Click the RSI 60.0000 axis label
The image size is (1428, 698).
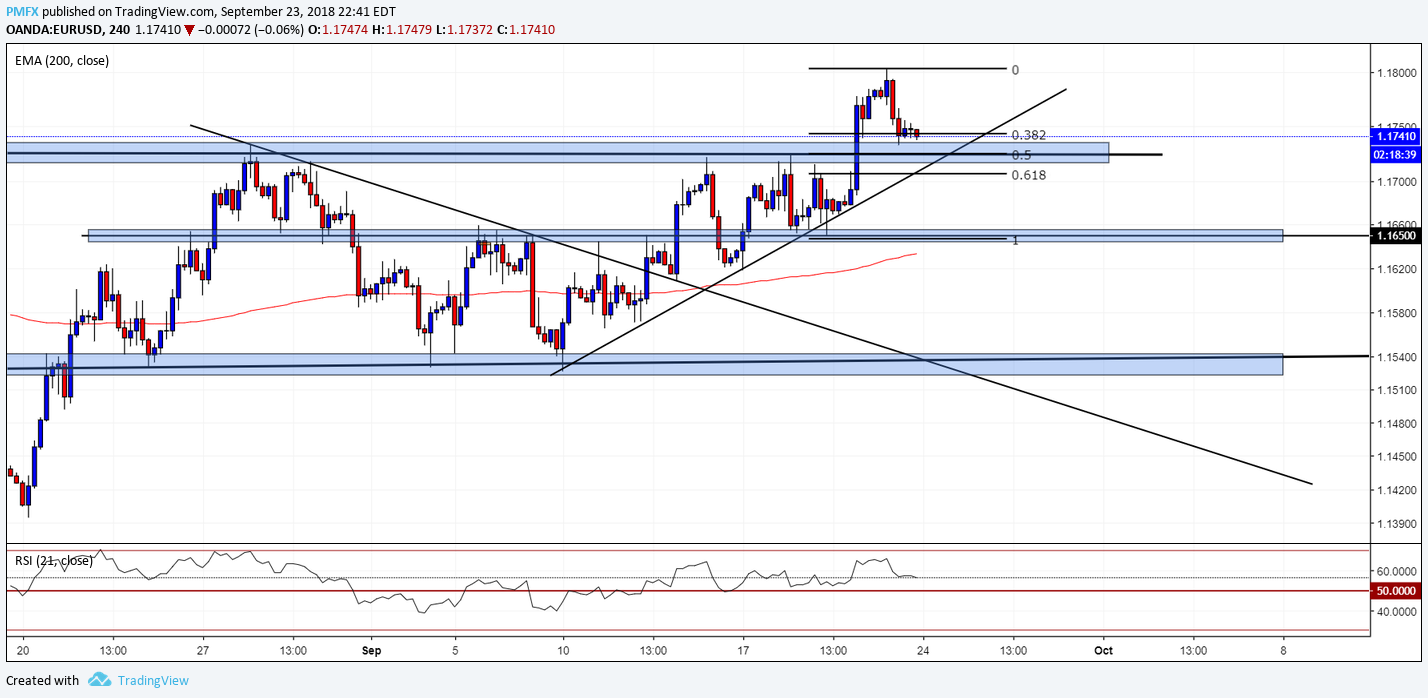pos(1398,571)
